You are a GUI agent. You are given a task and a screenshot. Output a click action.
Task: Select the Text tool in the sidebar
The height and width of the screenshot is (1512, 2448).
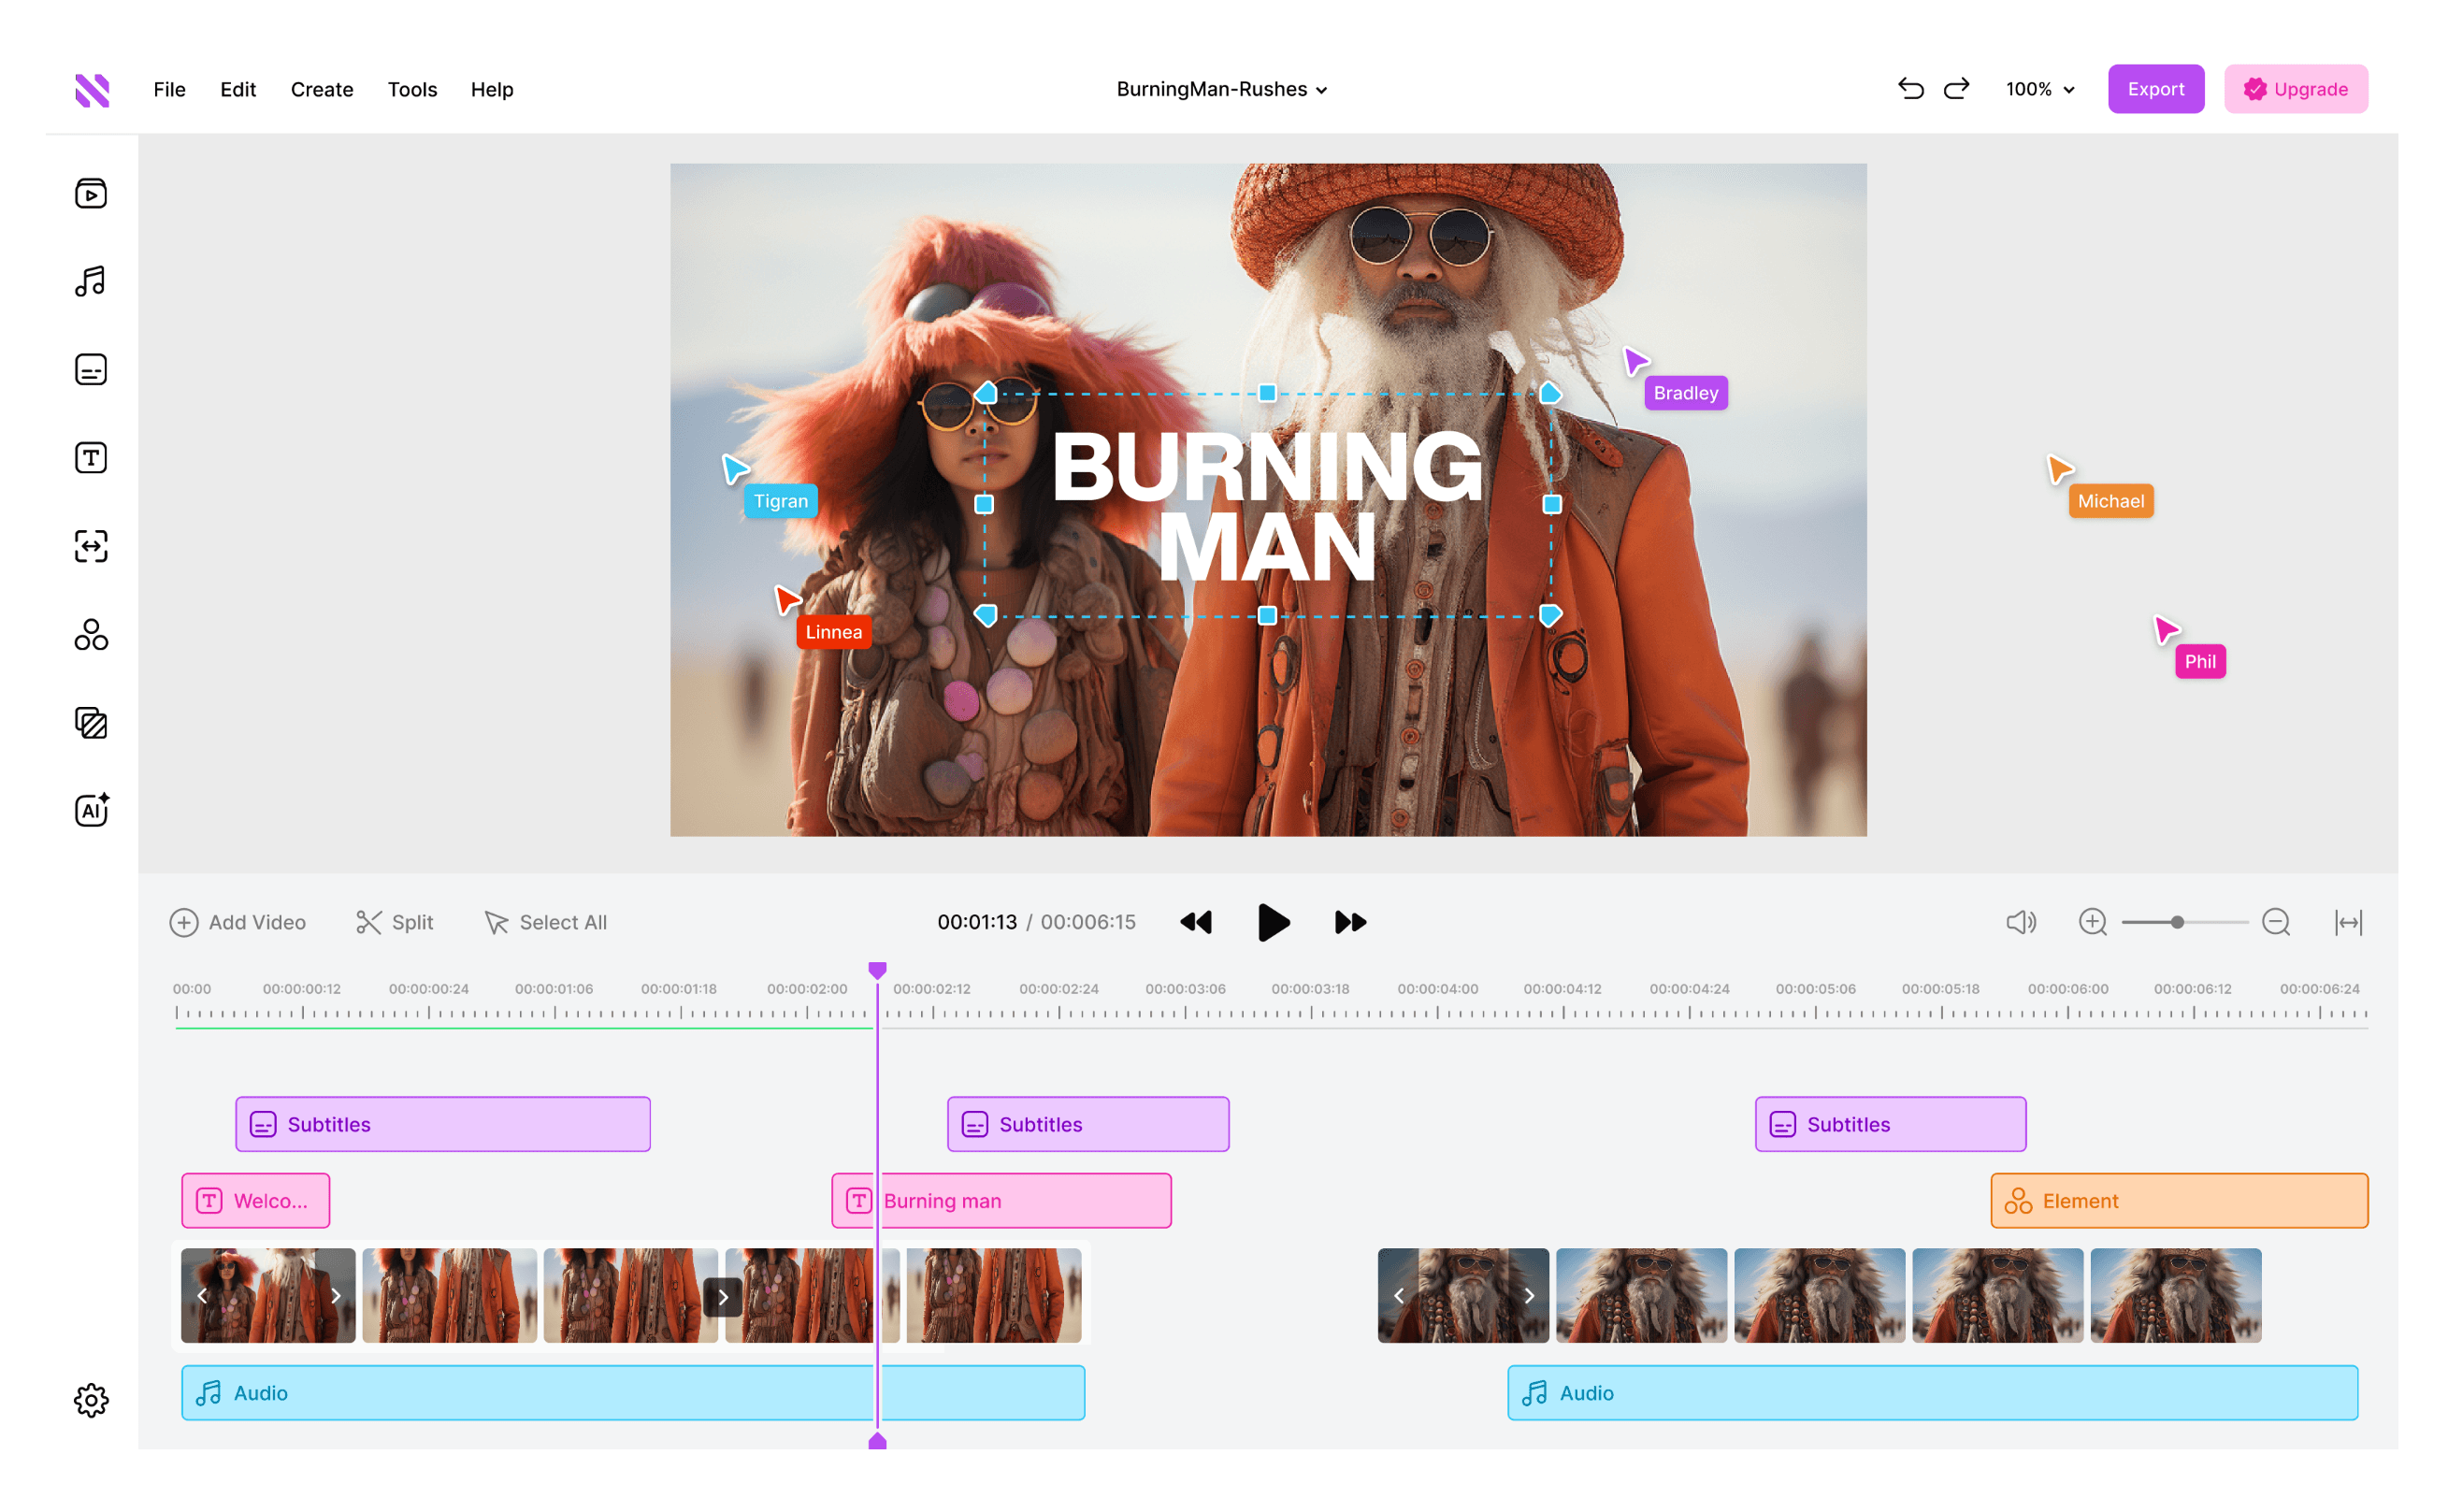(91, 458)
